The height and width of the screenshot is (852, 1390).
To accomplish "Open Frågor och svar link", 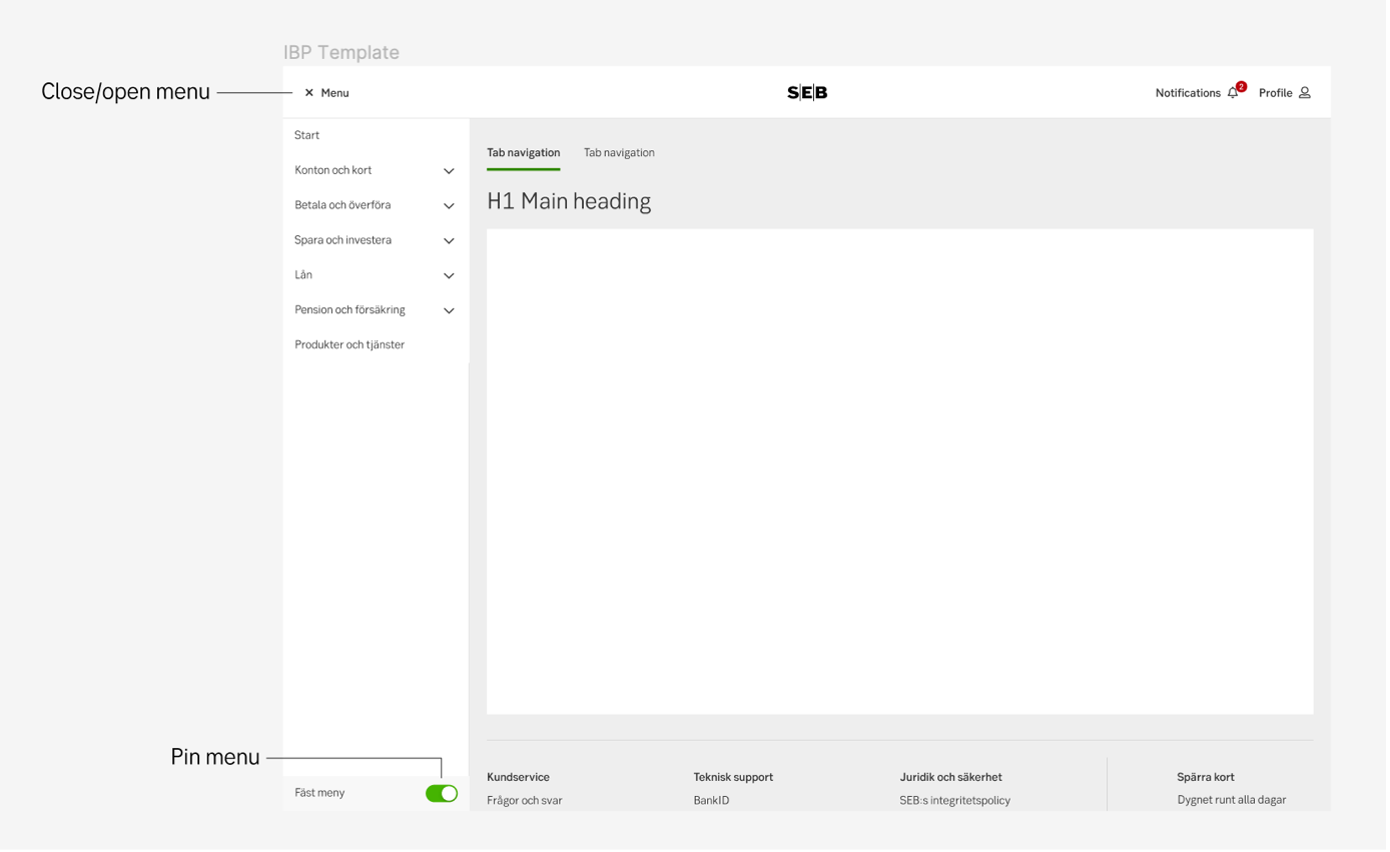I will point(524,800).
